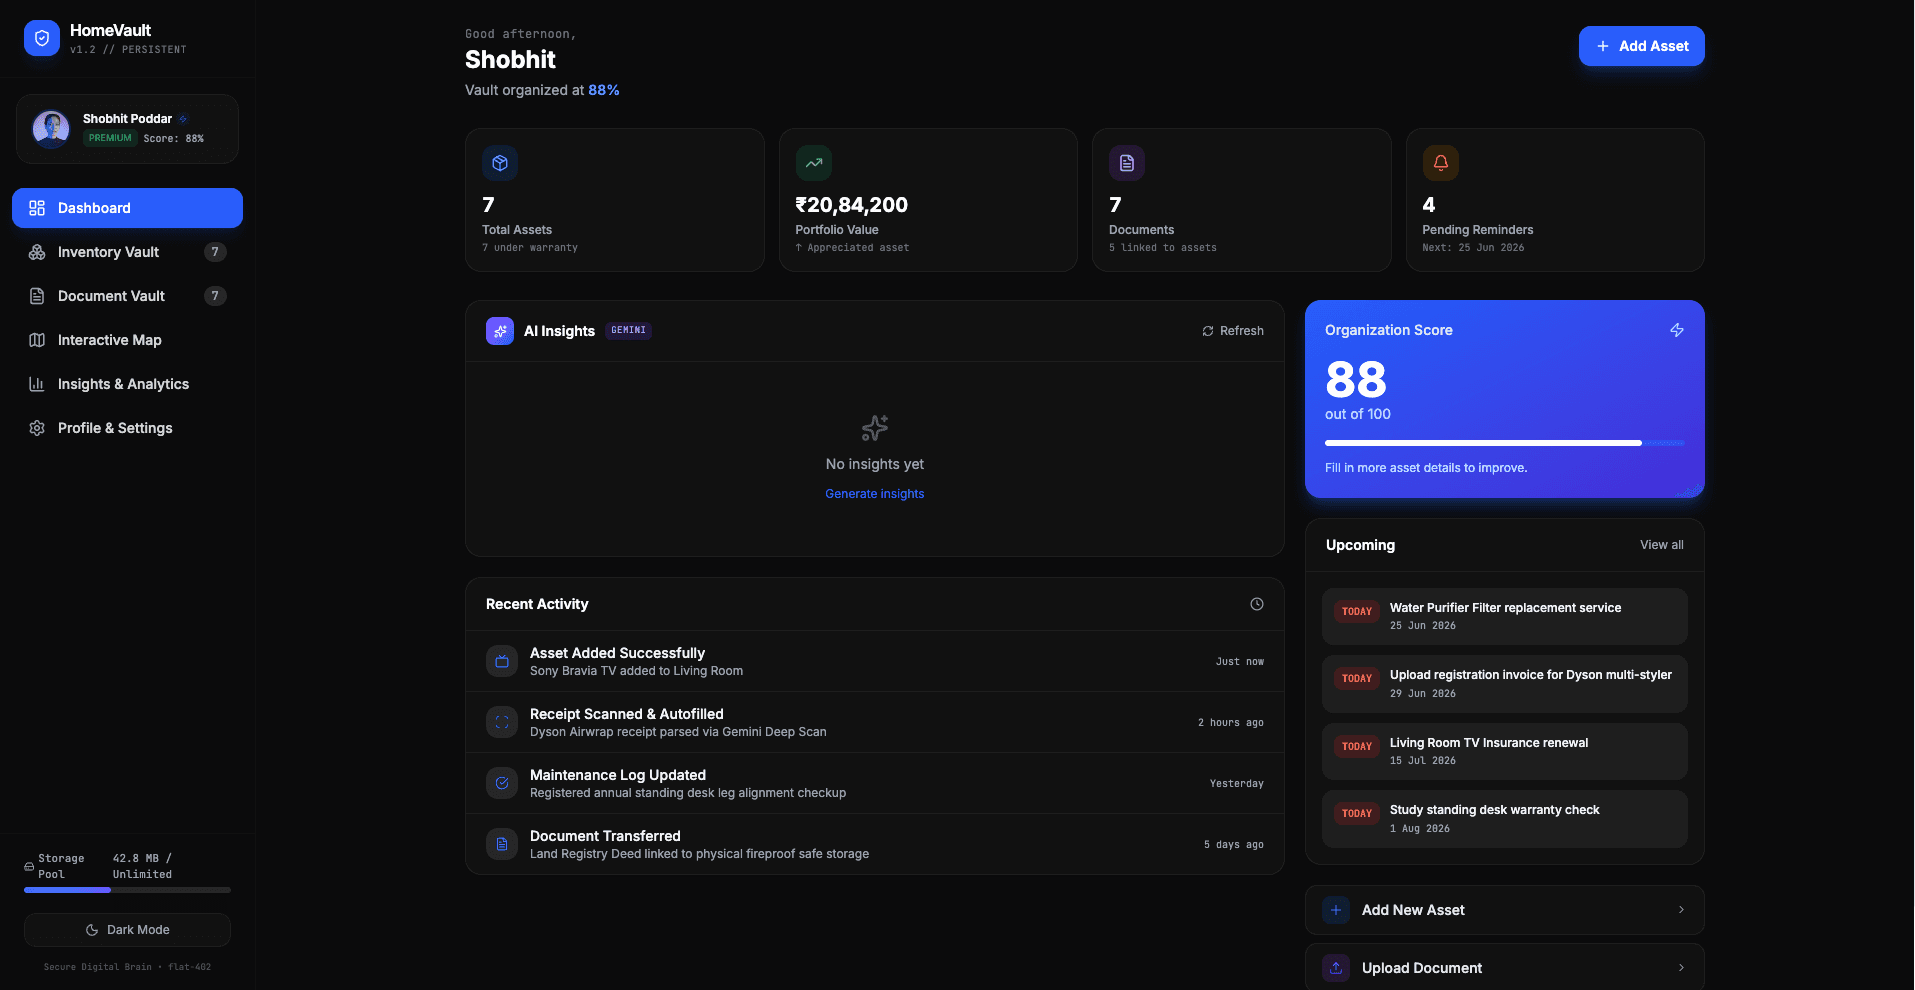Refresh the AI Insights panel
This screenshot has height=990, width=1915.
tap(1233, 331)
